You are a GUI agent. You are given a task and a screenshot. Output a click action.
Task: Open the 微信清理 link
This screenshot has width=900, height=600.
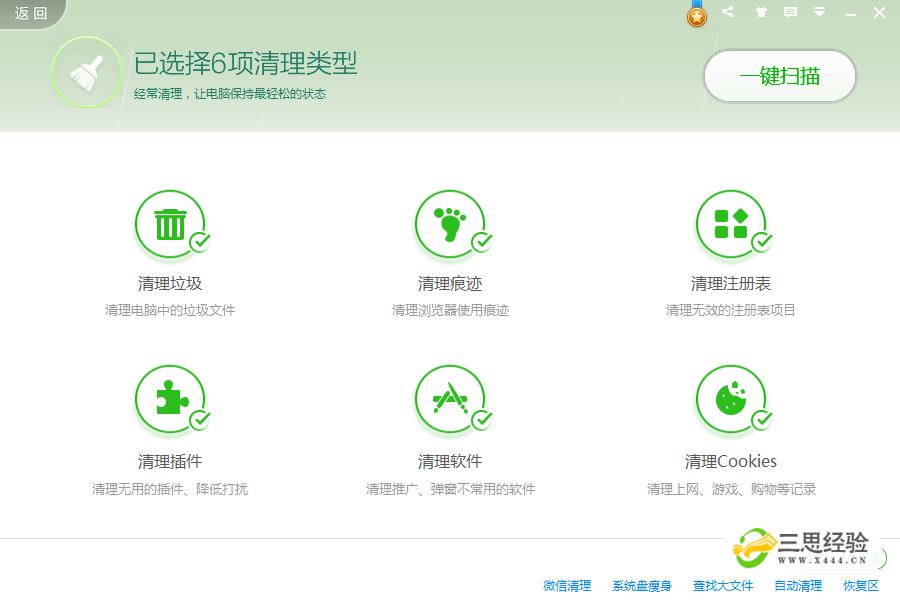[567, 586]
